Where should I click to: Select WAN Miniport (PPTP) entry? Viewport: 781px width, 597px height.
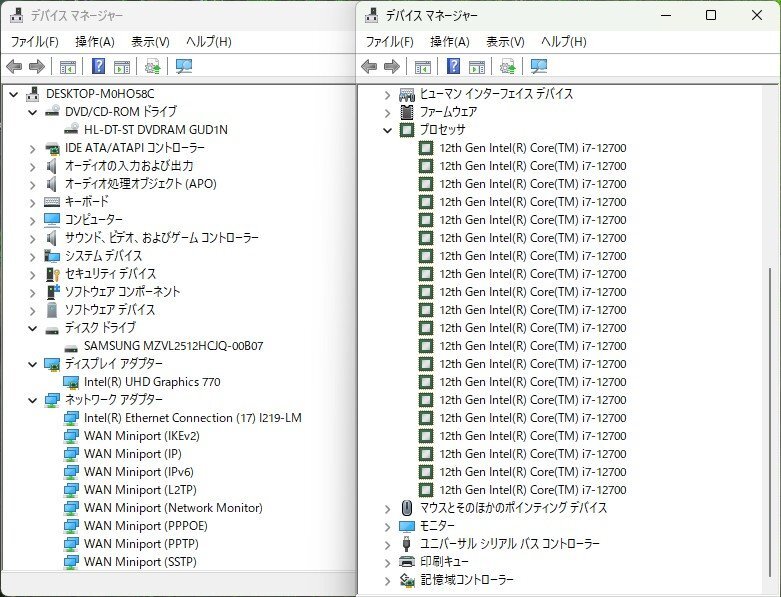[141, 544]
